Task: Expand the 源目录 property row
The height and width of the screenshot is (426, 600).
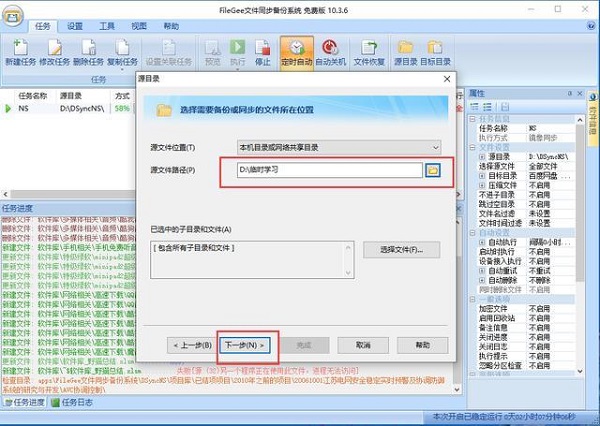Action: tap(482, 157)
